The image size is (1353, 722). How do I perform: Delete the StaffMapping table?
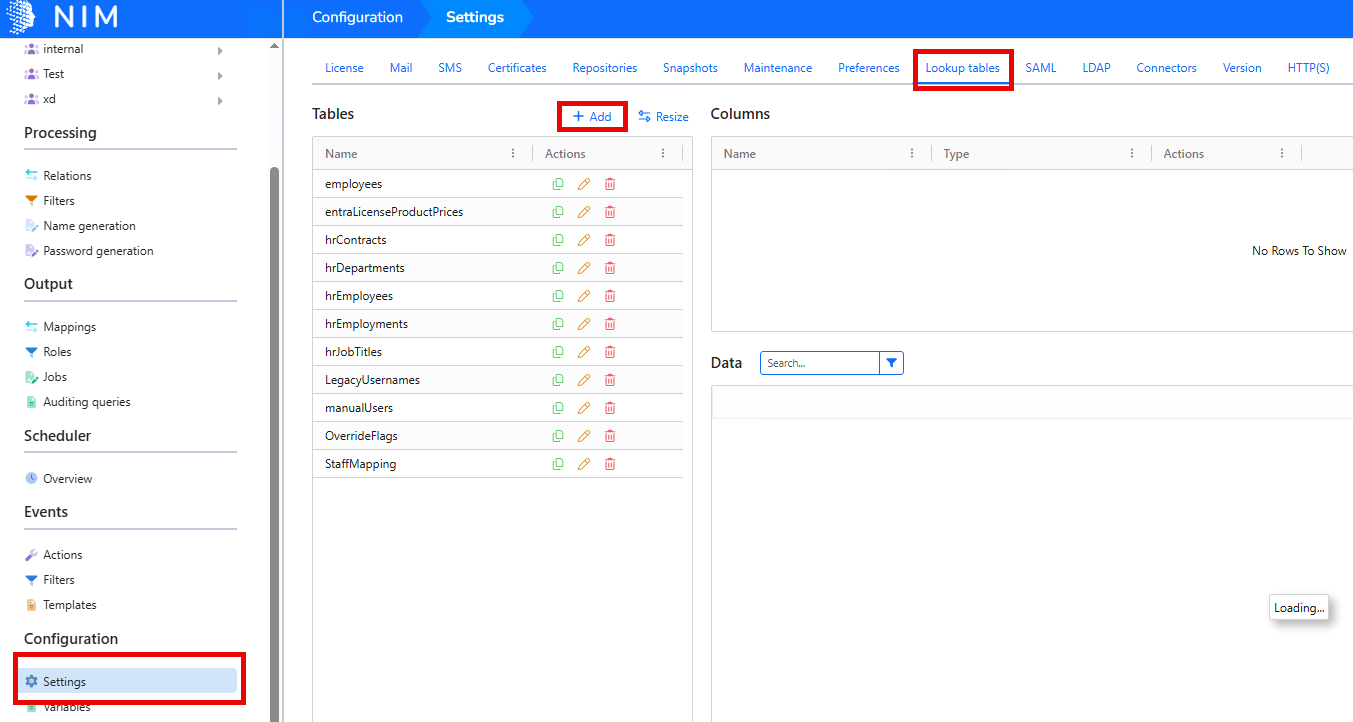point(610,464)
